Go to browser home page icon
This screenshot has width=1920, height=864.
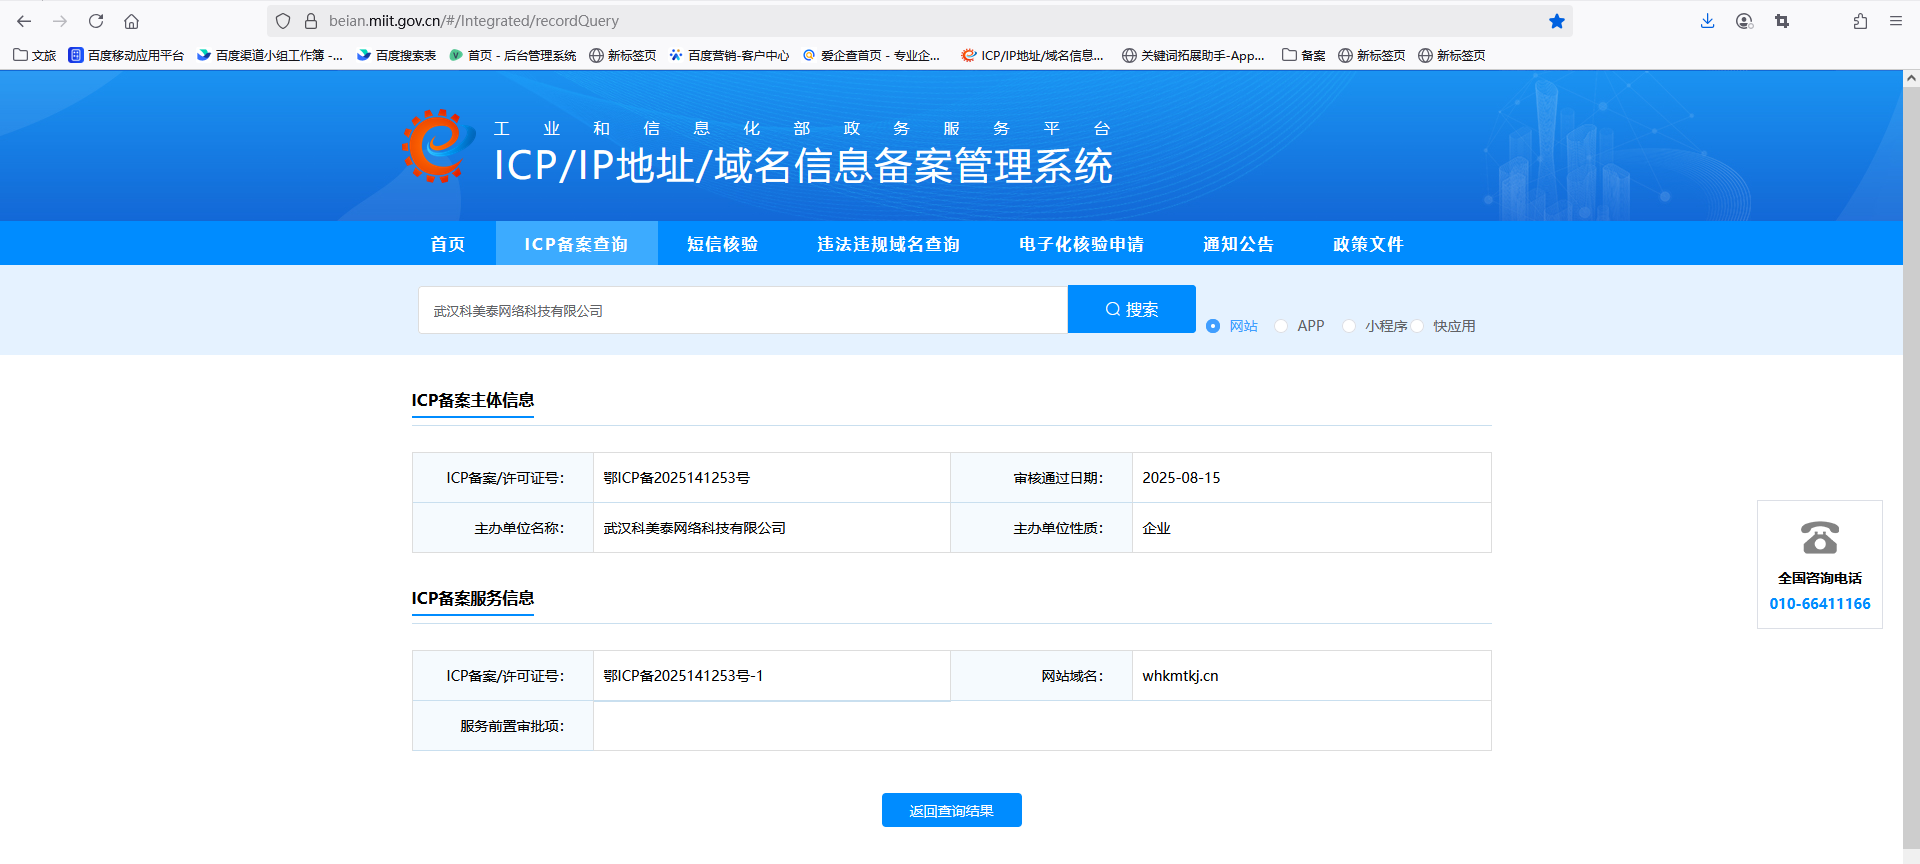[131, 21]
